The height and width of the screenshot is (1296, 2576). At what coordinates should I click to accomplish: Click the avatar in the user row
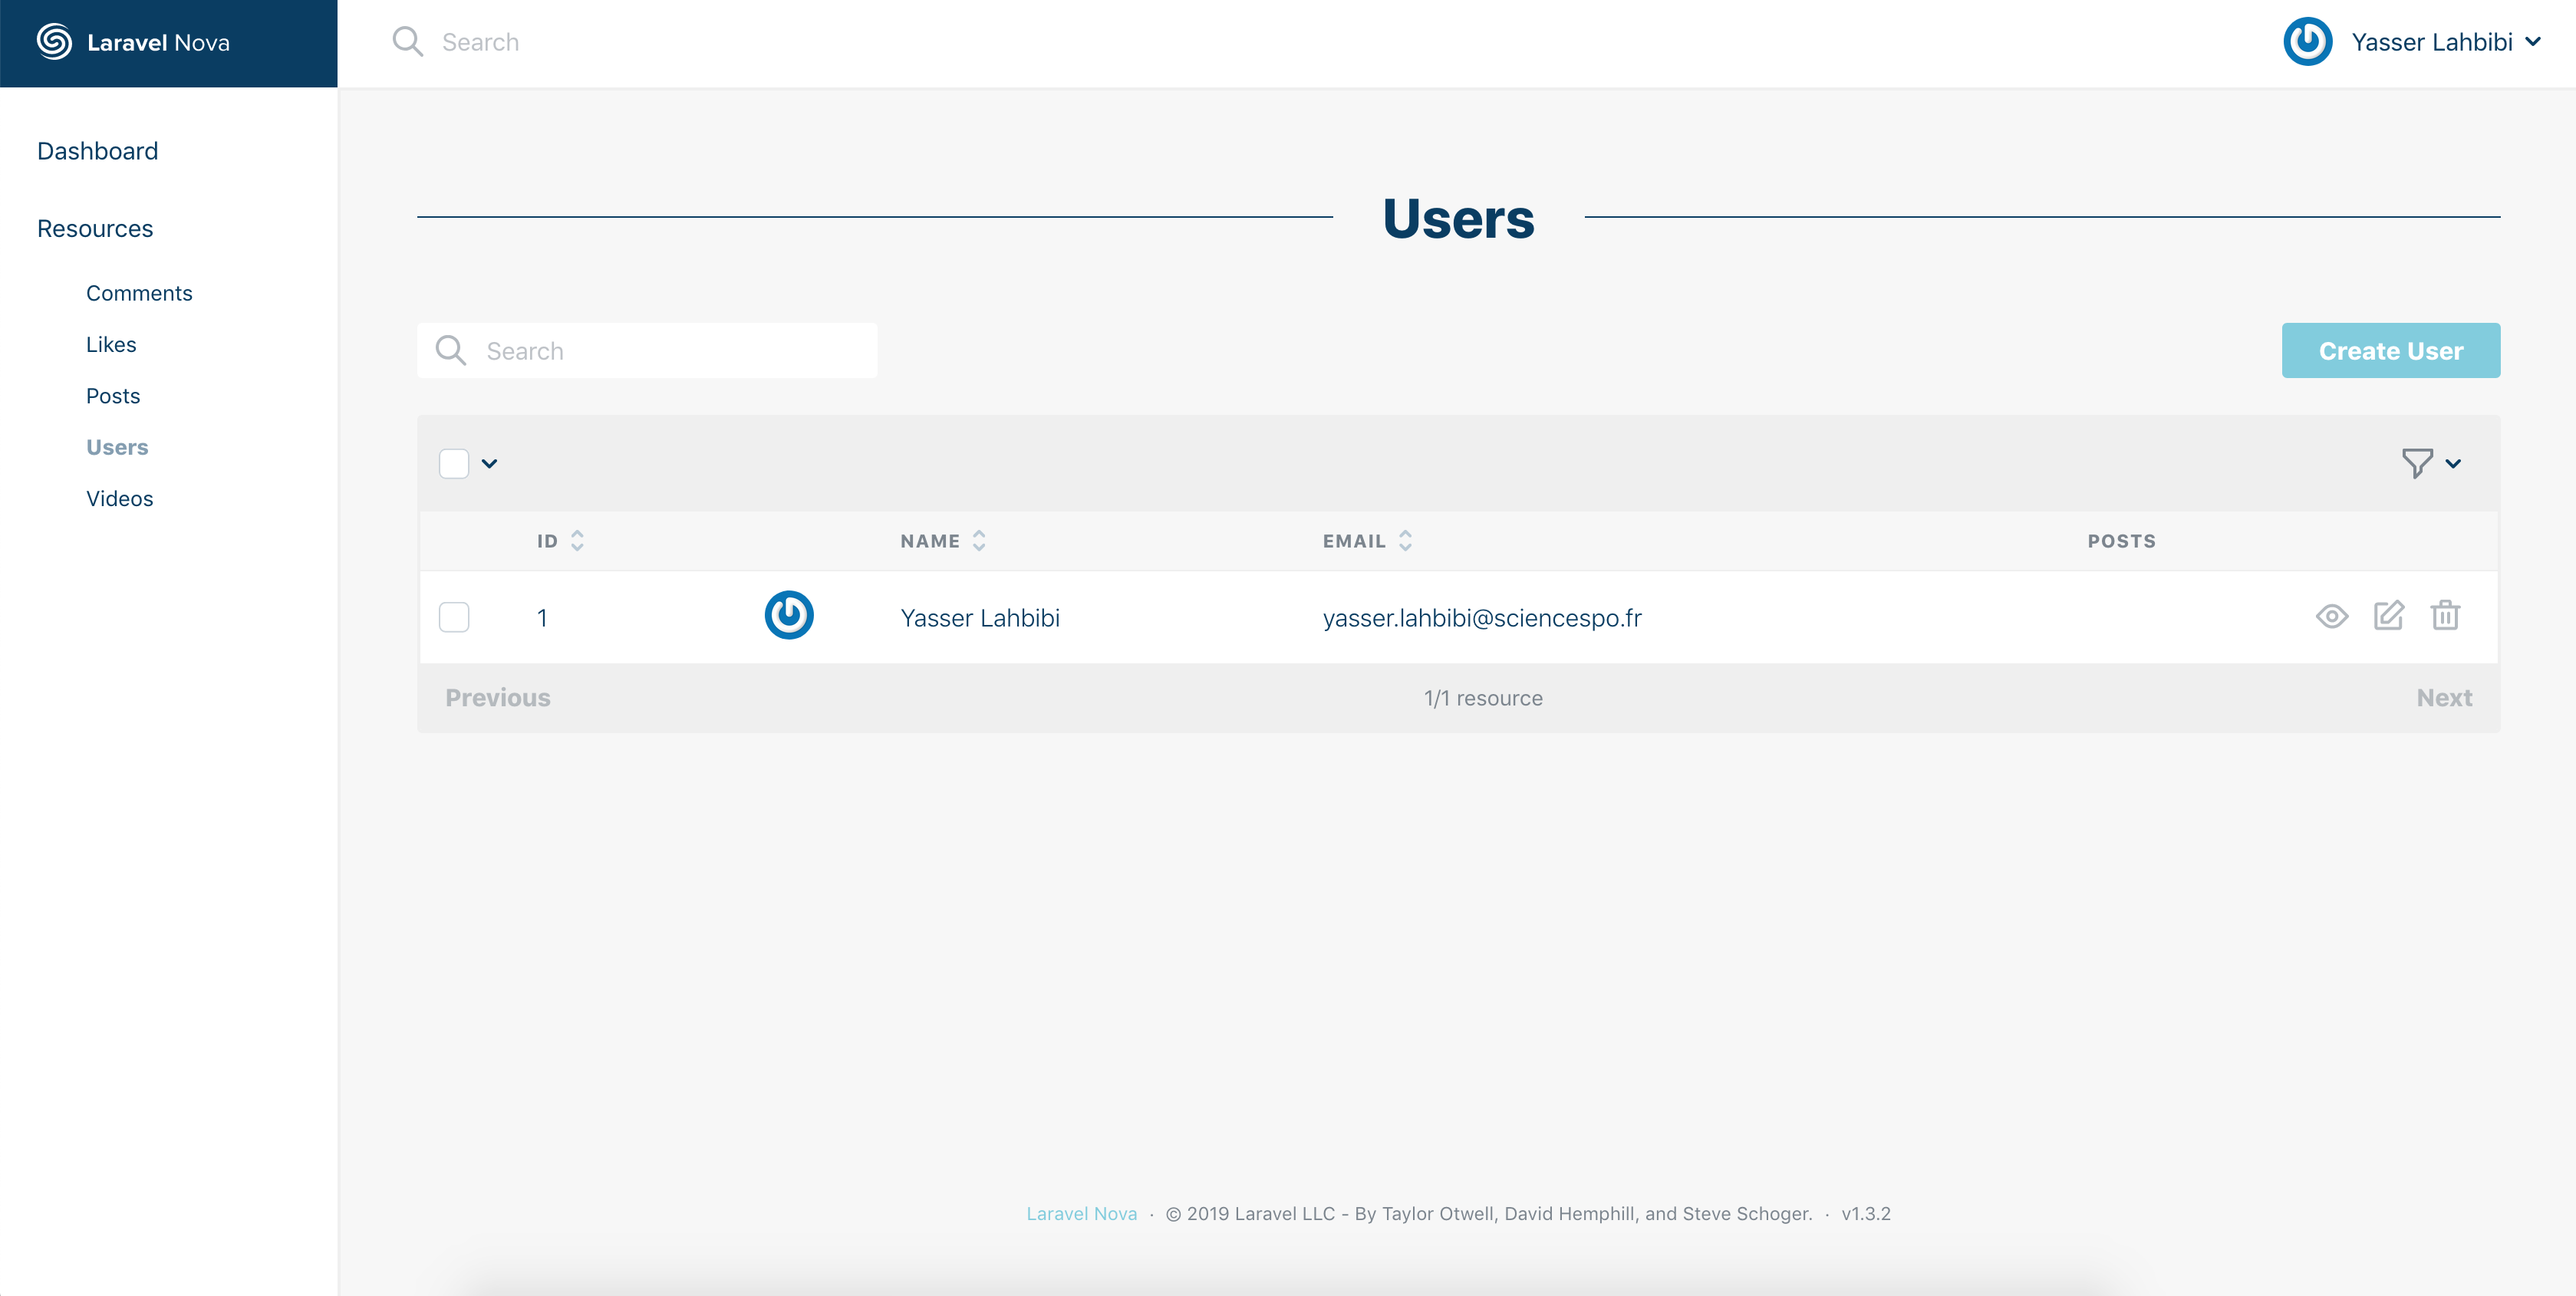tap(789, 616)
